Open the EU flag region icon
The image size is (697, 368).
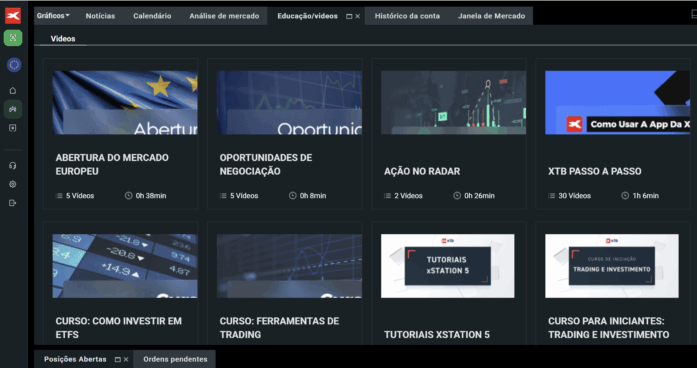pos(14,65)
